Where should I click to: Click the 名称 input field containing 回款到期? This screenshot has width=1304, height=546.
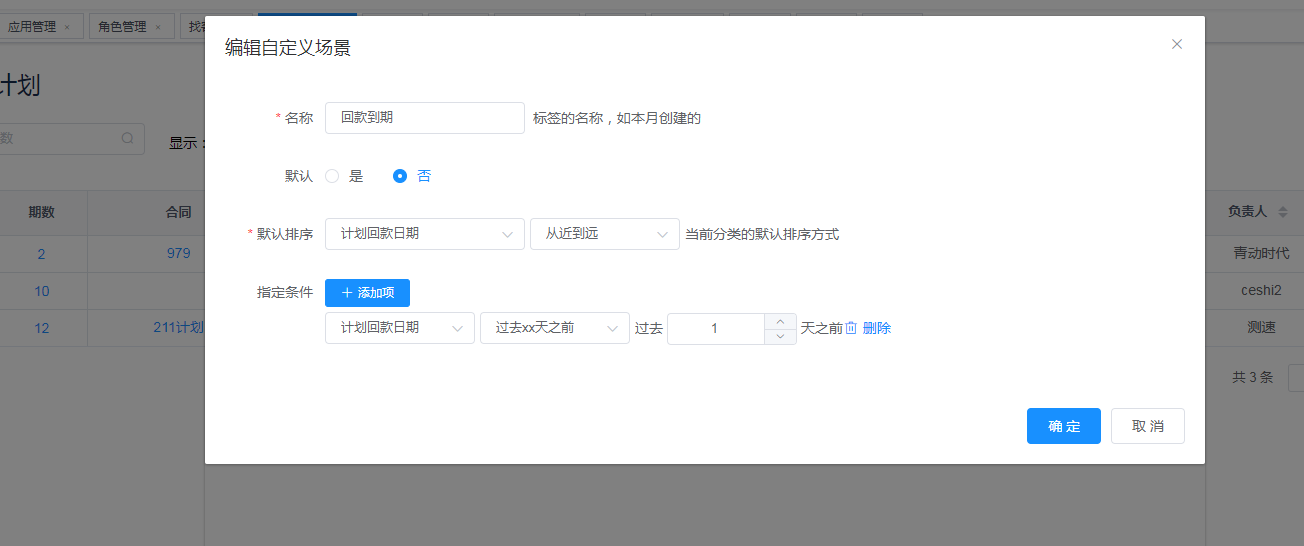(x=424, y=118)
